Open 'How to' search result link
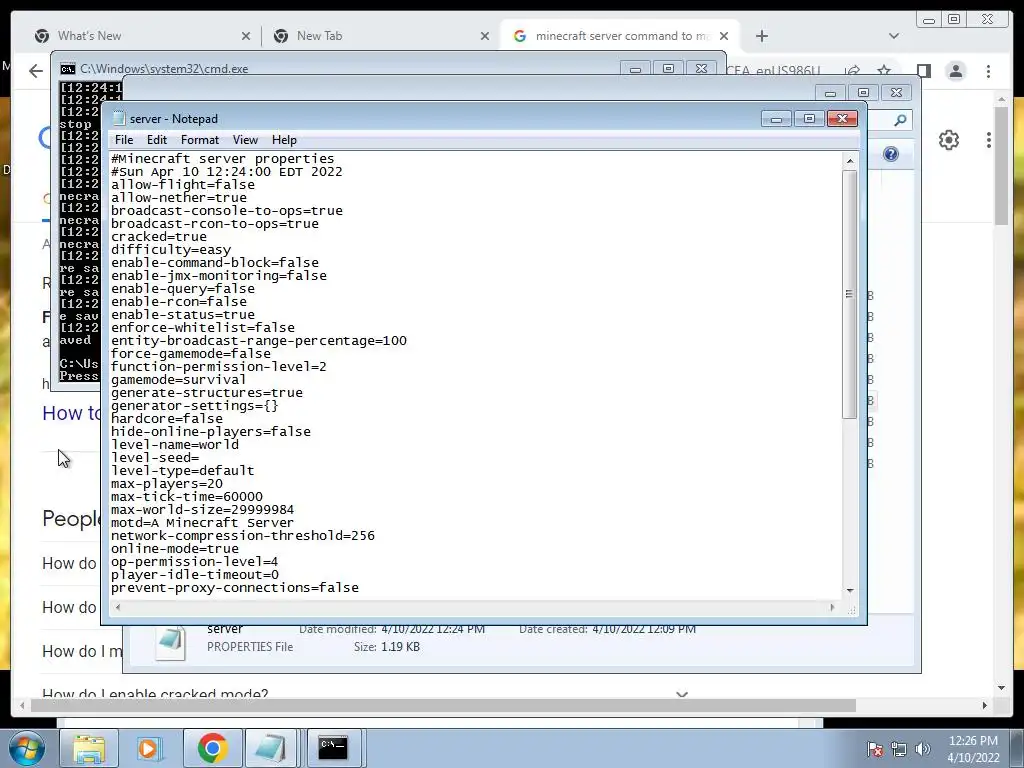The image size is (1024, 768). pyautogui.click(x=72, y=413)
